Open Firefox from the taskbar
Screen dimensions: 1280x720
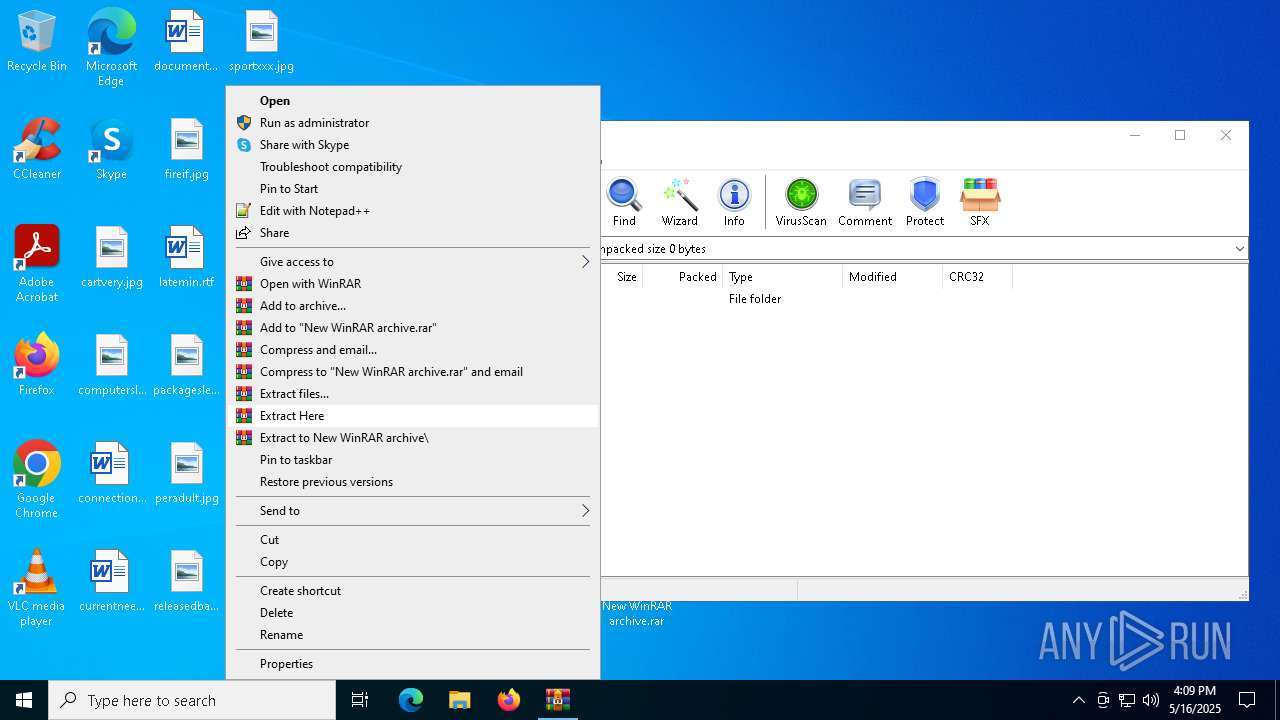click(x=509, y=700)
